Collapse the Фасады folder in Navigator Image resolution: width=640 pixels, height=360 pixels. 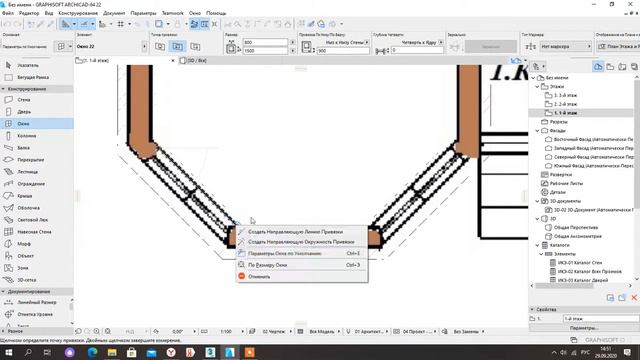point(537,131)
